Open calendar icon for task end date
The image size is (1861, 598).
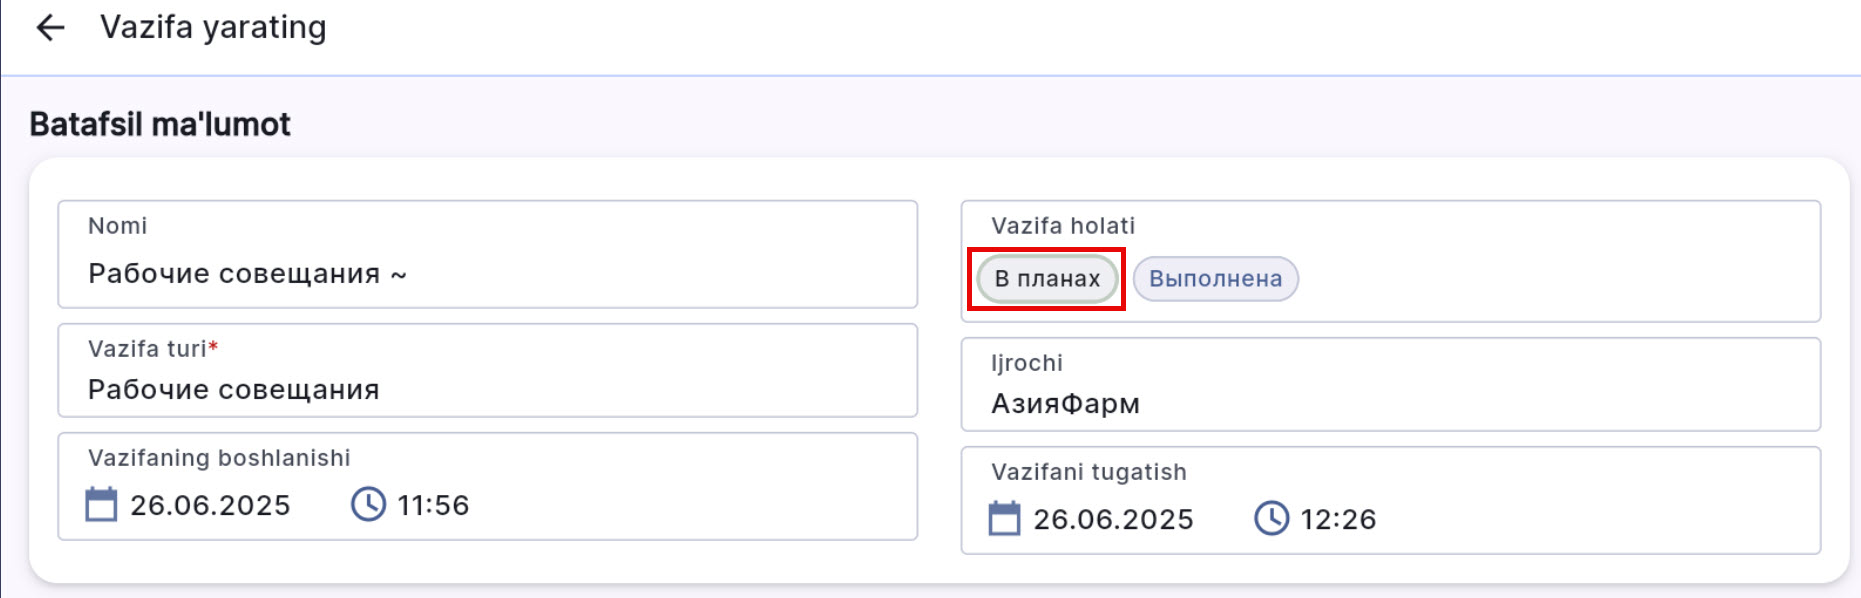tap(1004, 519)
